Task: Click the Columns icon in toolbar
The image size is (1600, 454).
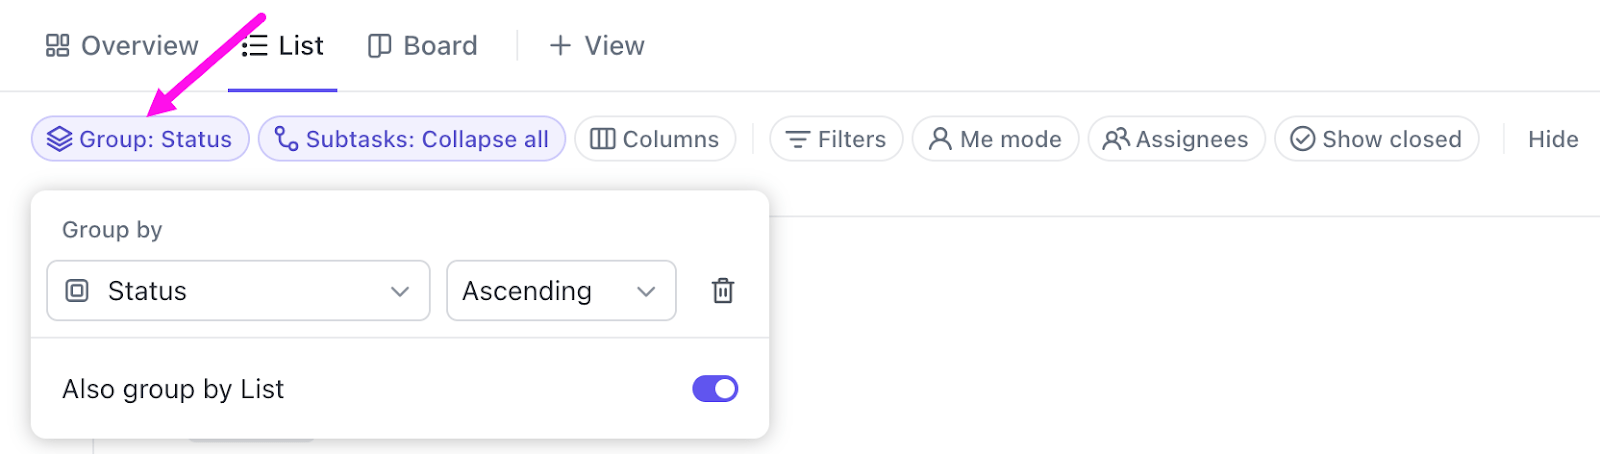Action: tap(602, 139)
